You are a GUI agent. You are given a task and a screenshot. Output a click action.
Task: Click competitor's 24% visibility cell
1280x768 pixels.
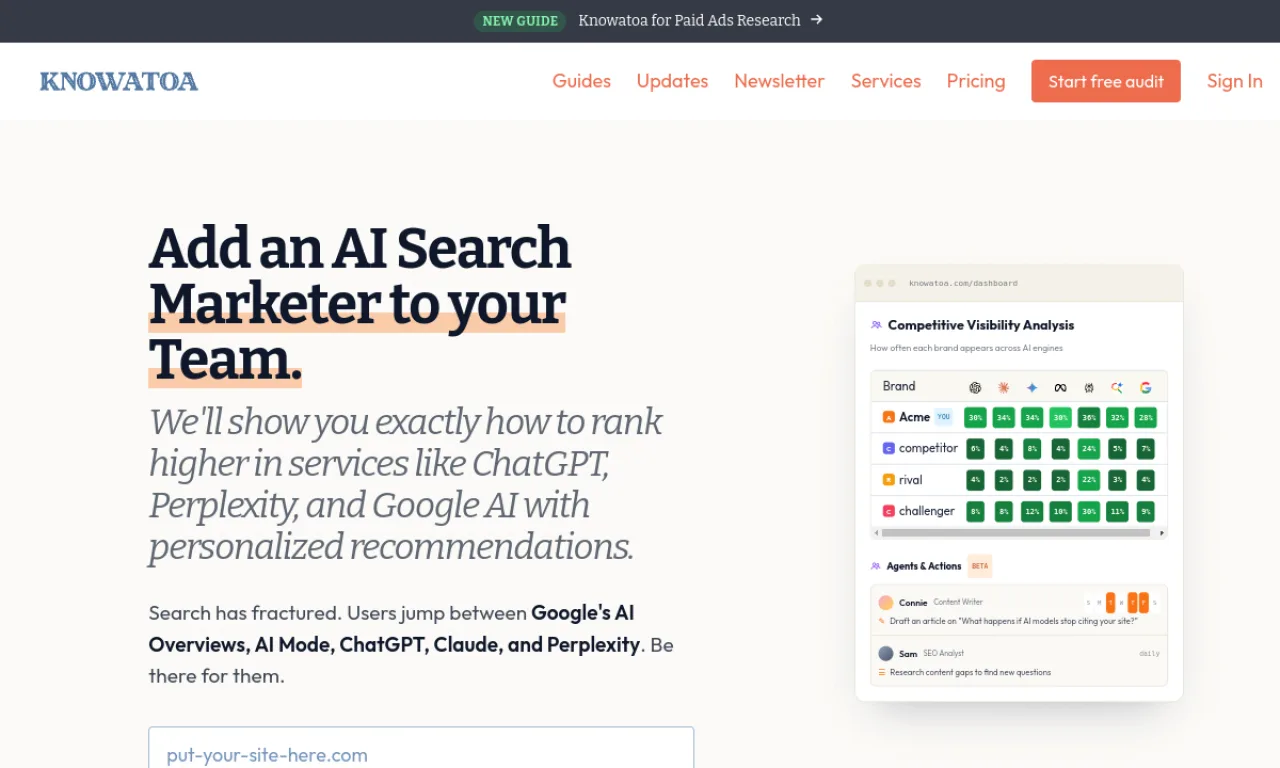(1089, 449)
